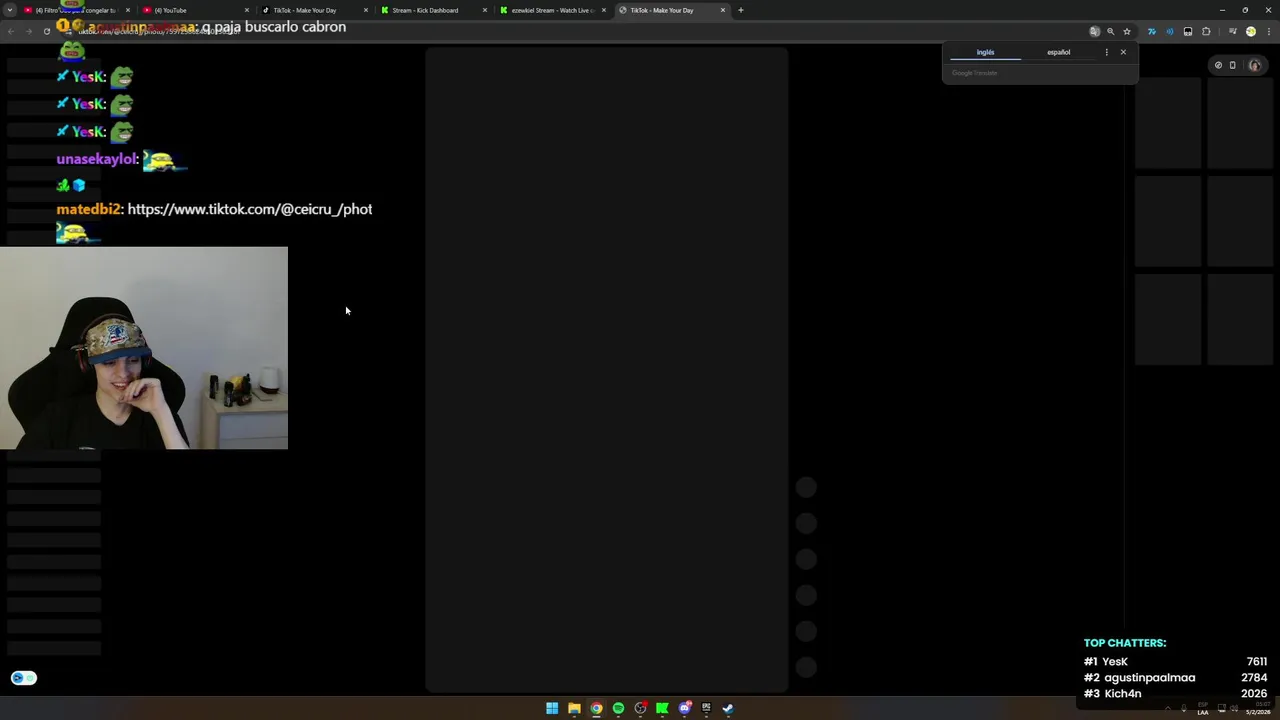The height and width of the screenshot is (720, 1280).
Task: Go back to the previous page
Action: [10, 31]
